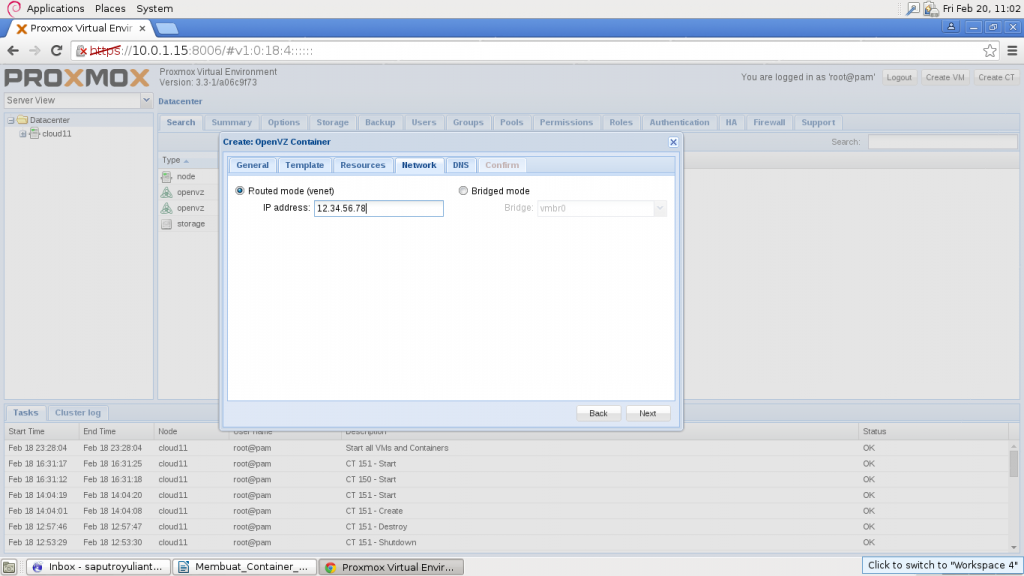Screen dimensions: 1024x576
Task: Click the Create VM button
Action: click(x=945, y=77)
